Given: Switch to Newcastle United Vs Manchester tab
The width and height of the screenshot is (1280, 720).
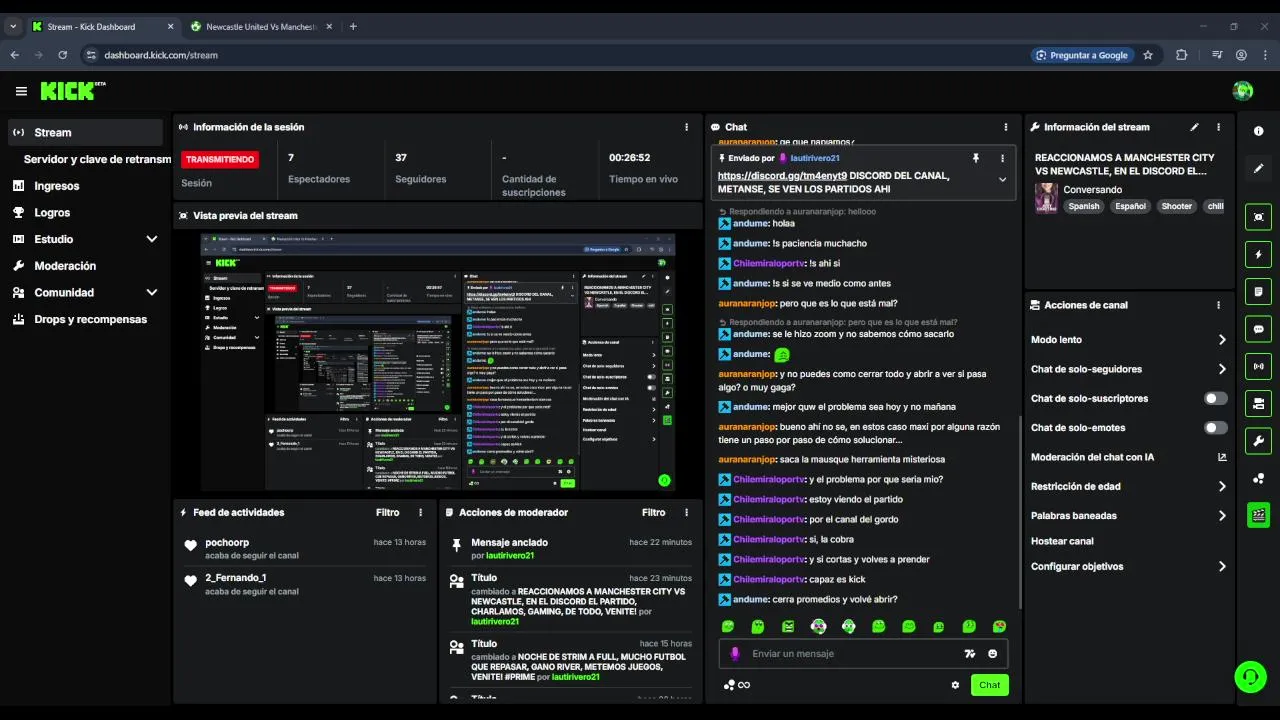Looking at the screenshot, I should point(260,27).
